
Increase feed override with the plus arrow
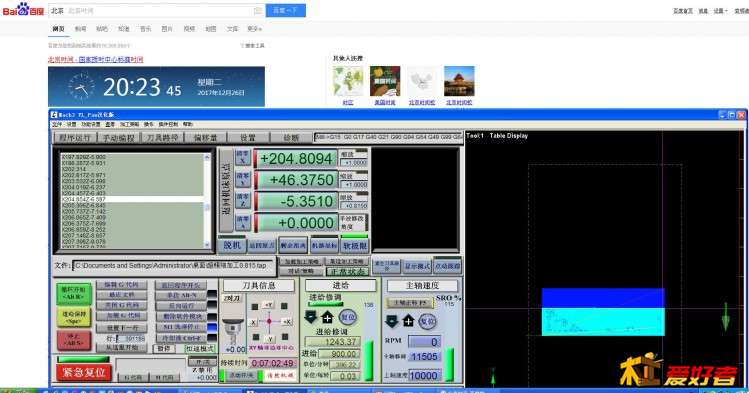(x=328, y=317)
